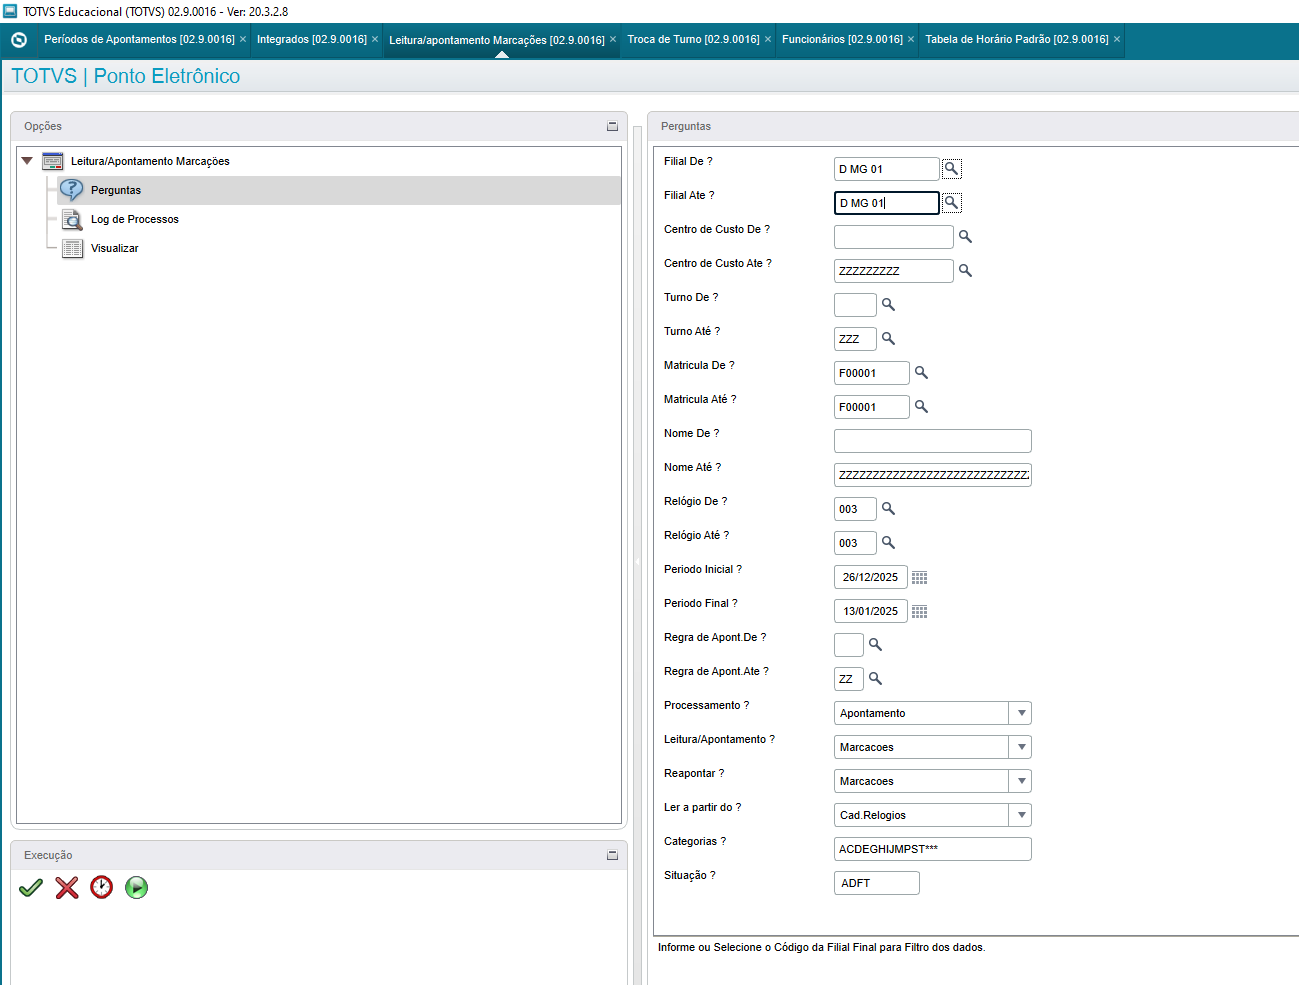
Task: Click the Filial De input field
Action: (x=887, y=169)
